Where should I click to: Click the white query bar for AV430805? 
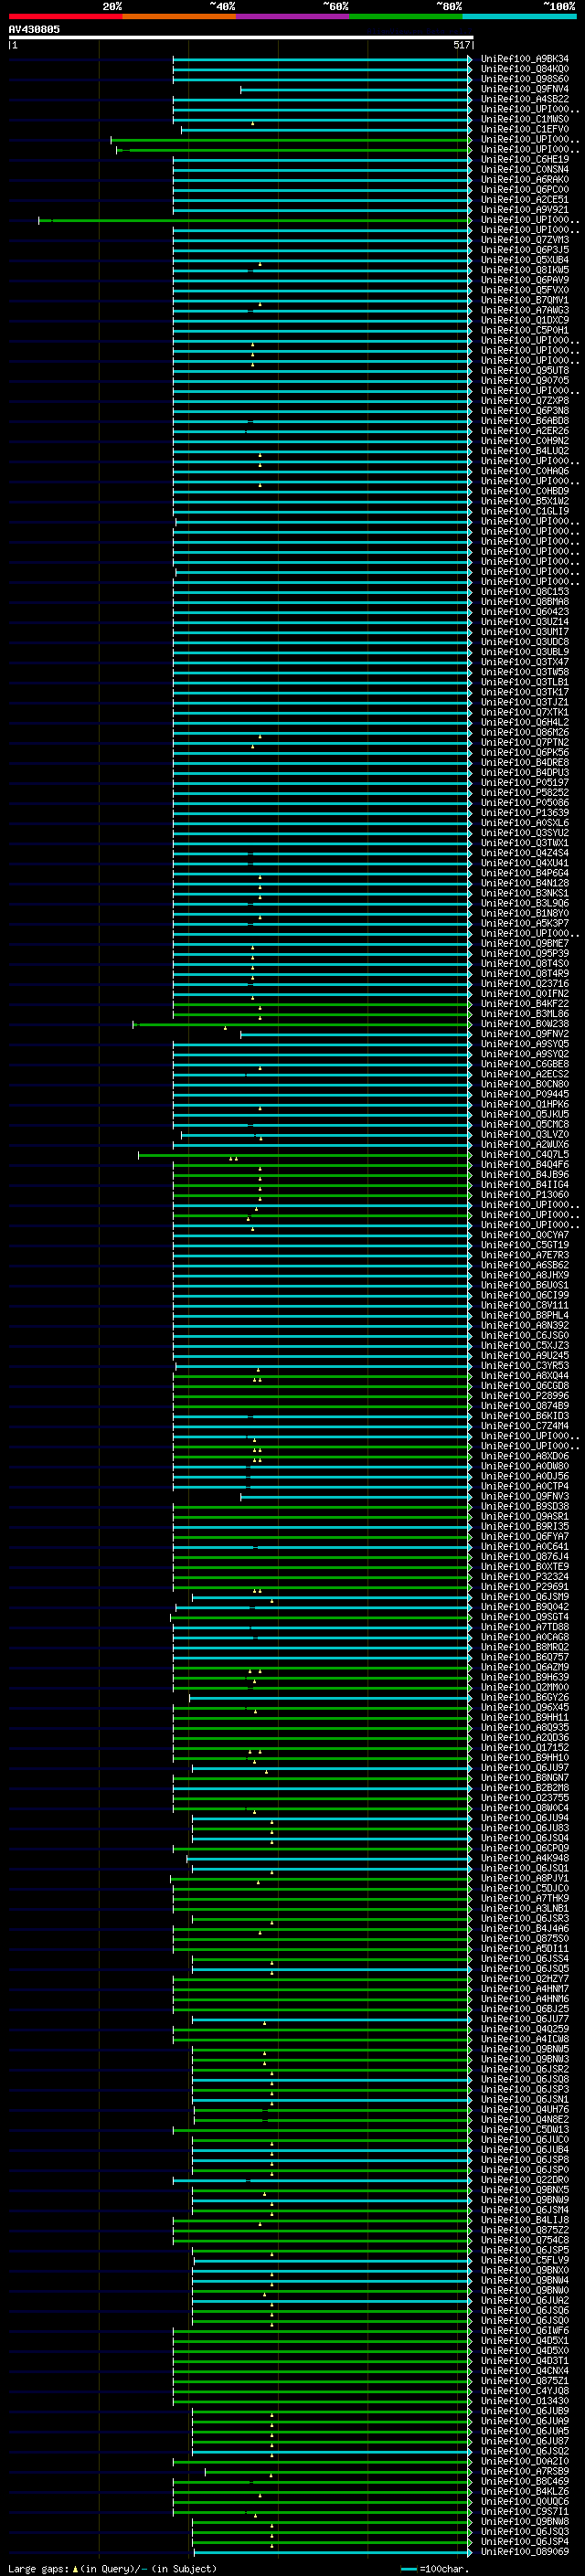point(241,38)
